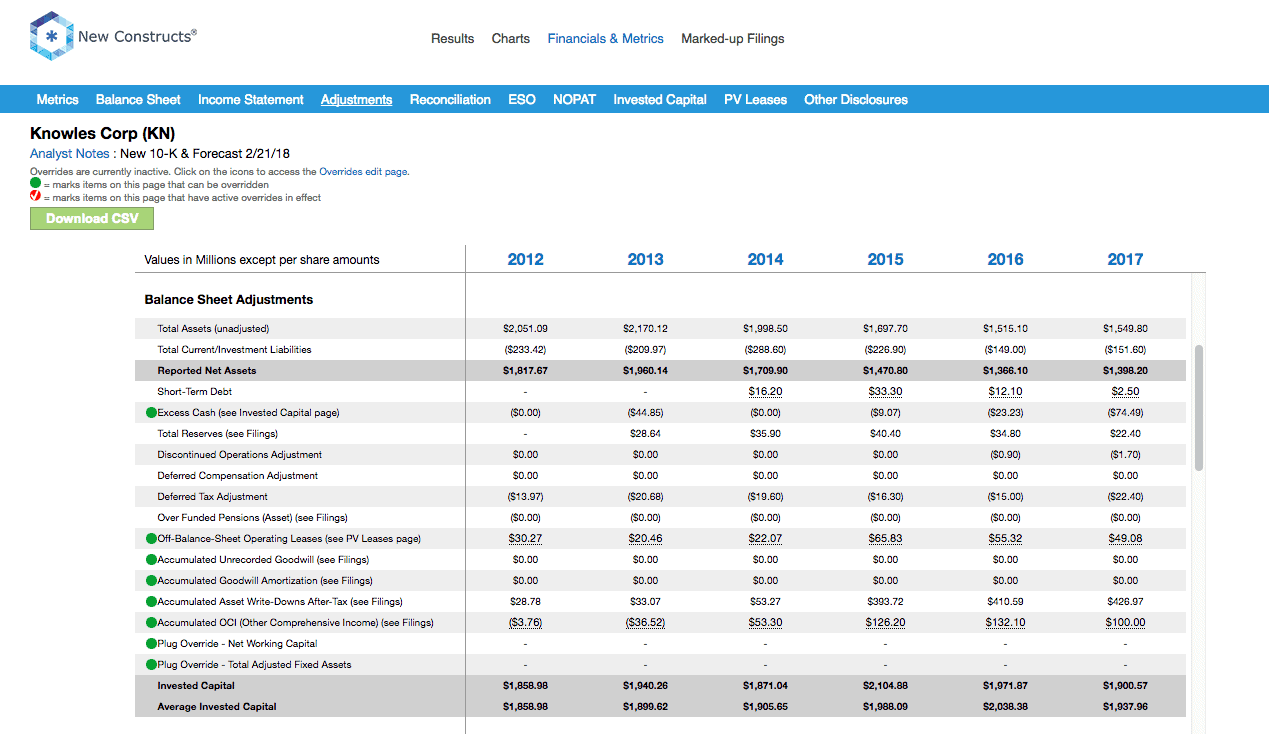Open the Results menu item

click(452, 39)
